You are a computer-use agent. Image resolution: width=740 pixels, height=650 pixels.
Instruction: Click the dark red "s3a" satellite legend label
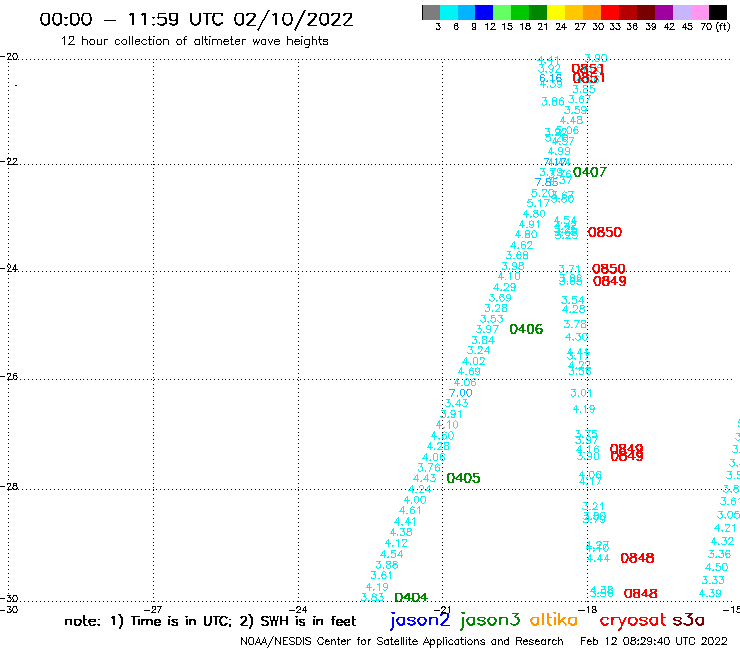click(x=688, y=620)
